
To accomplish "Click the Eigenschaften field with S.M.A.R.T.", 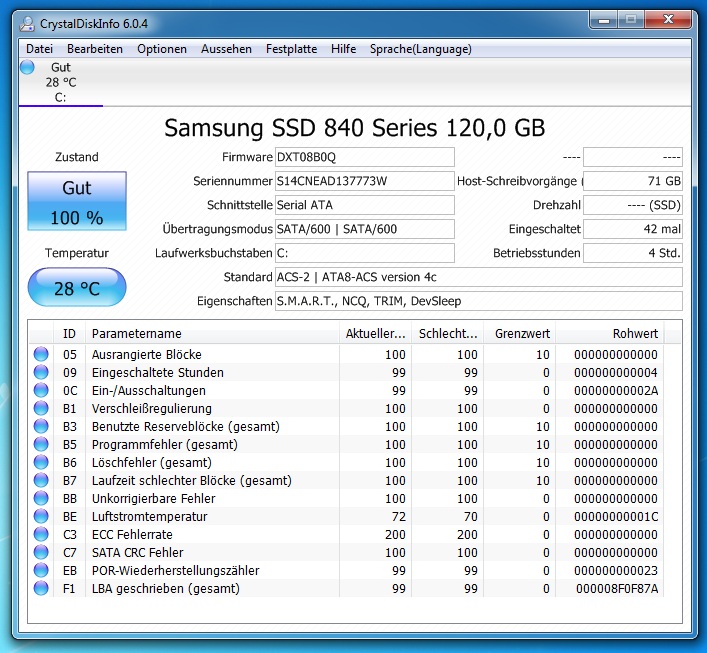I will (479, 301).
